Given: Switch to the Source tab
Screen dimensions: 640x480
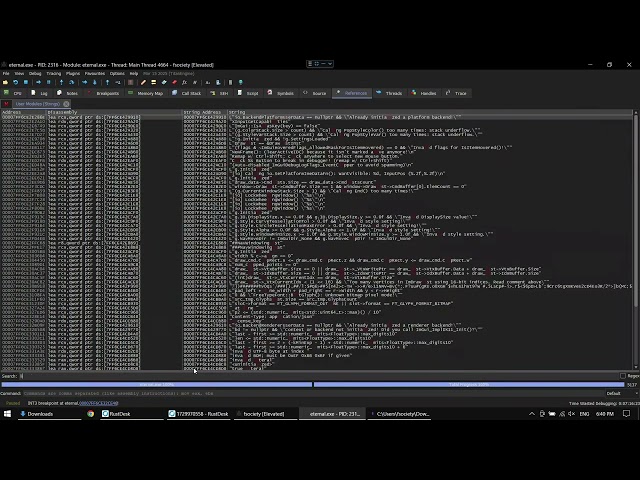Looking at the screenshot, I should coord(315,93).
